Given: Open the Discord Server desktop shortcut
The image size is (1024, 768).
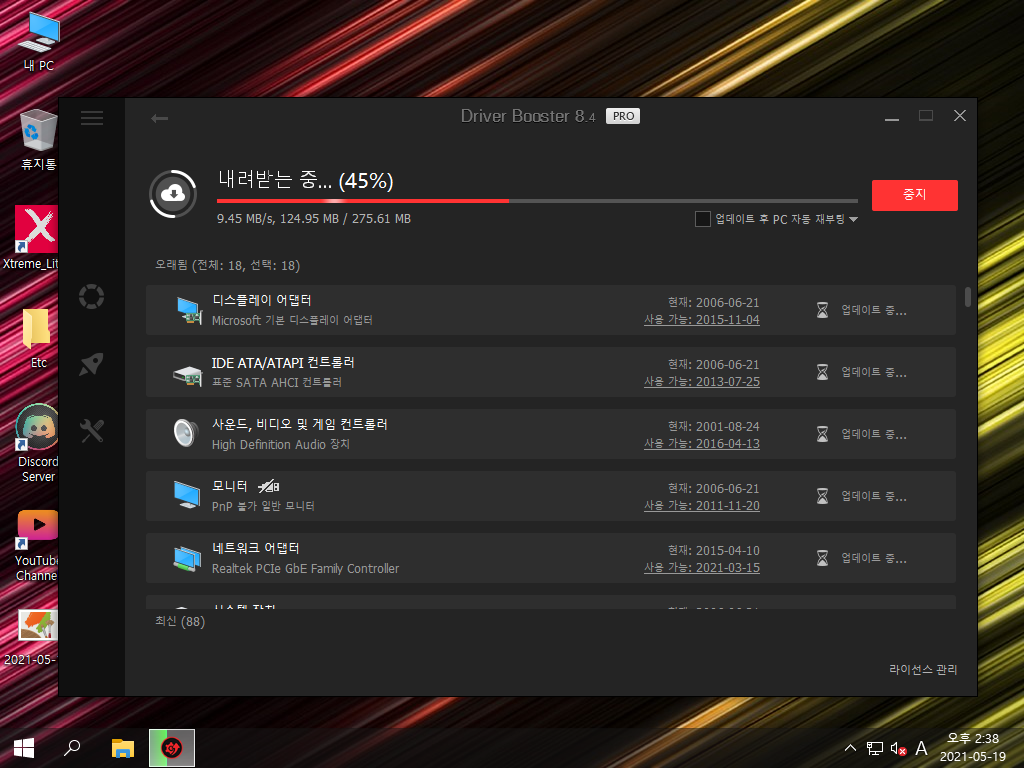Looking at the screenshot, I should tap(37, 443).
